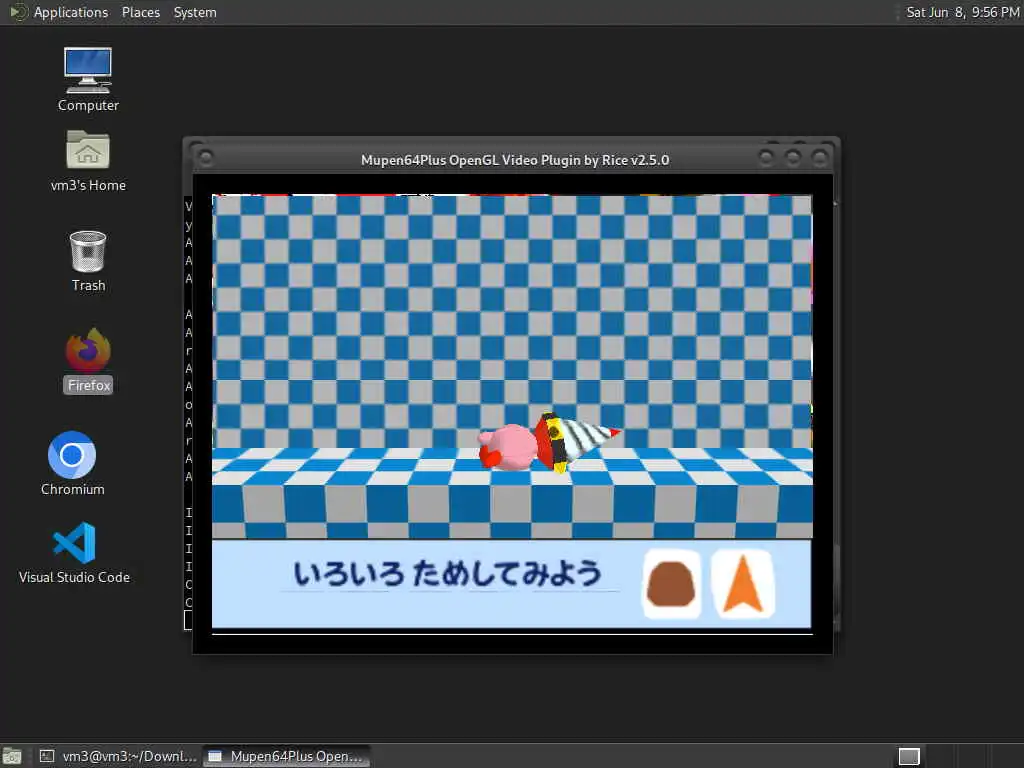The image size is (1024, 768).
Task: Click the show desktop icon in bottom panel
Action: pyautogui.click(x=12, y=756)
